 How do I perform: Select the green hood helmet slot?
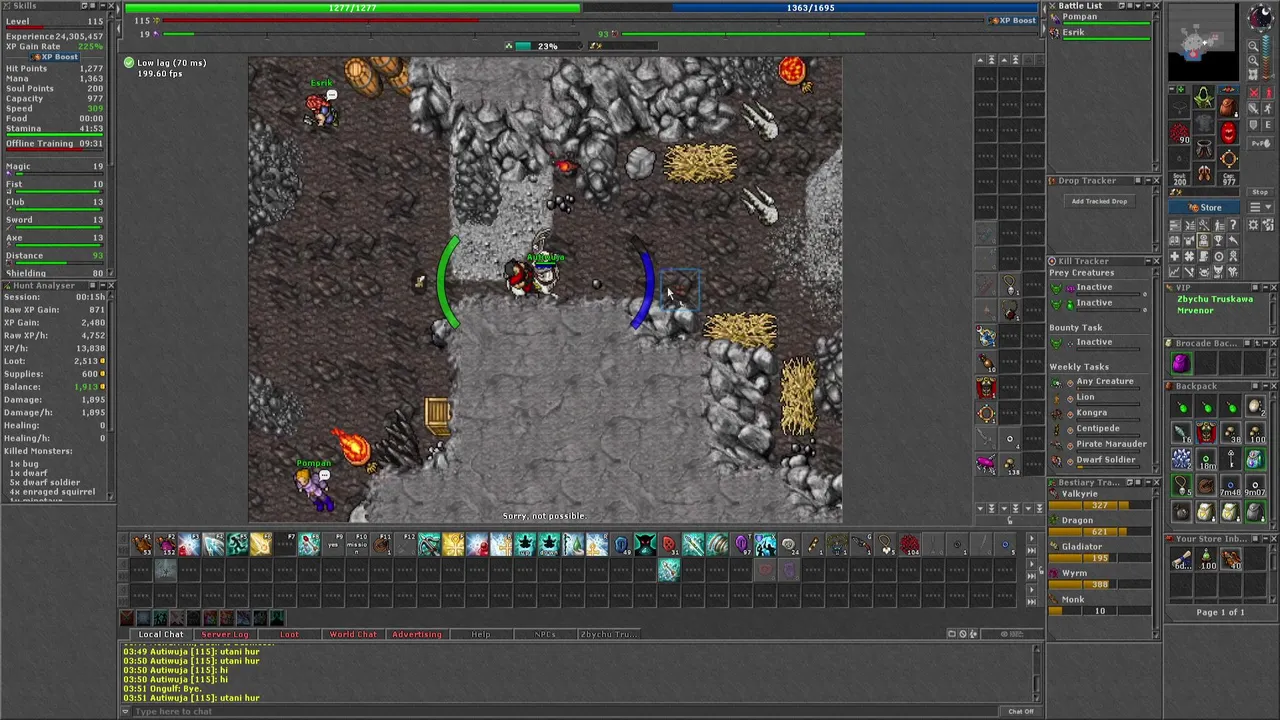click(1203, 97)
